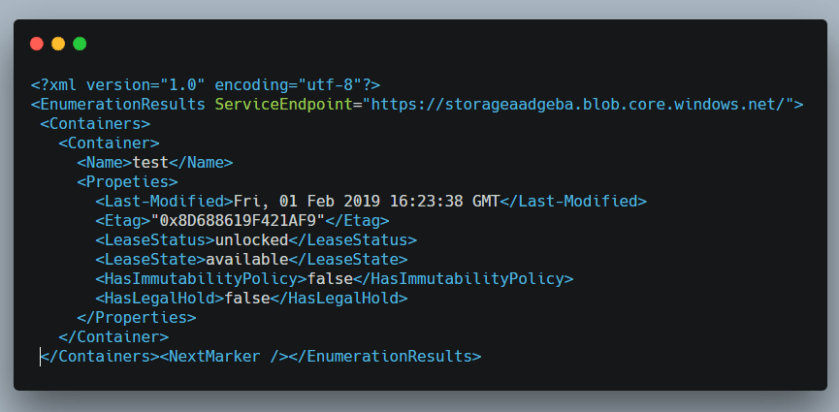The image size is (839, 412).
Task: Click the HasImmutabilityPolicy false value
Action: [330, 278]
